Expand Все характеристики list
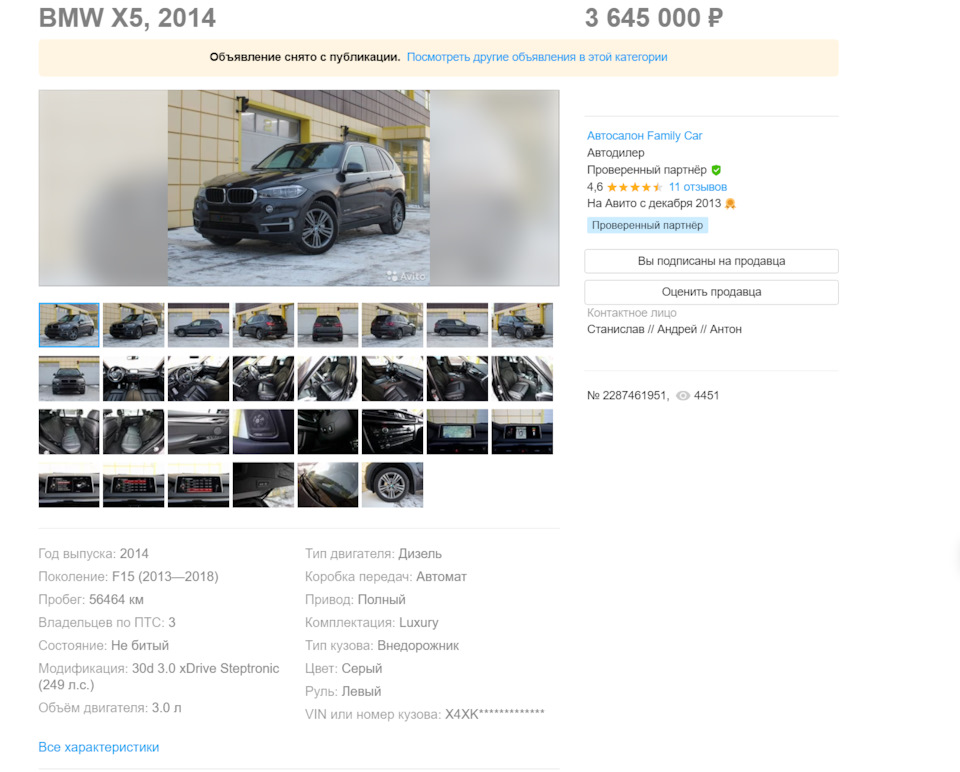Viewport: 960px width, 772px height. pyautogui.click(x=99, y=747)
